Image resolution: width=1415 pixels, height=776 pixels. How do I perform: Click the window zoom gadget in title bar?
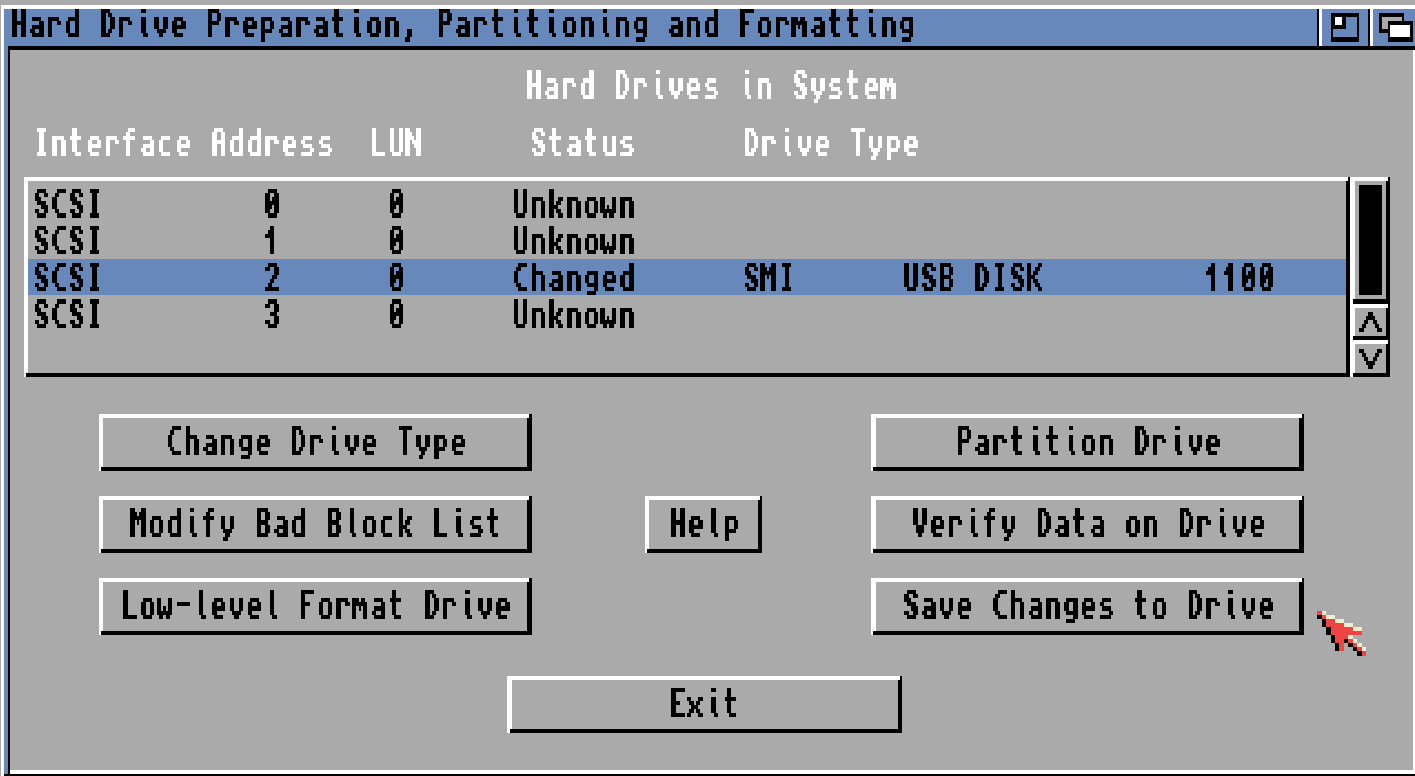(x=1343, y=26)
